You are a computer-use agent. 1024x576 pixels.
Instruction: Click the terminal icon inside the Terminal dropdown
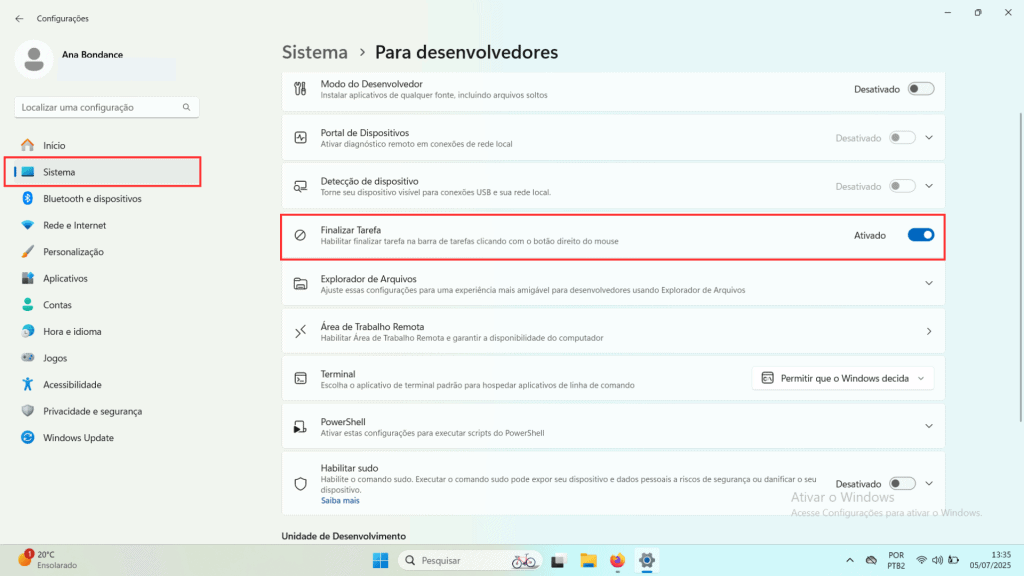(767, 378)
